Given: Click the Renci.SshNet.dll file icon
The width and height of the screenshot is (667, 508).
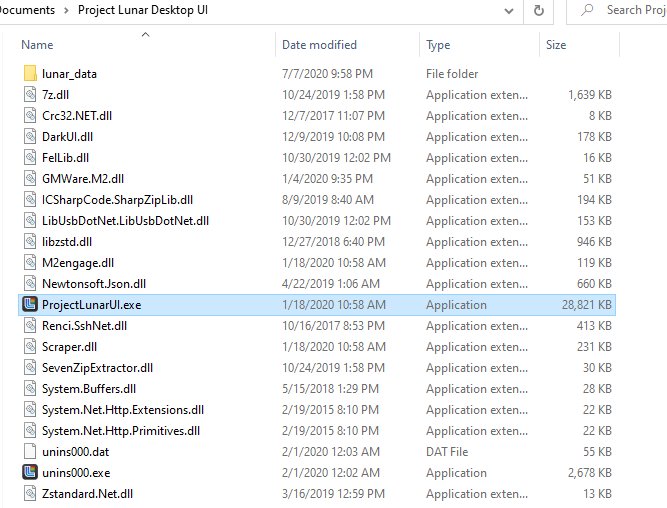Looking at the screenshot, I should click(30, 325).
